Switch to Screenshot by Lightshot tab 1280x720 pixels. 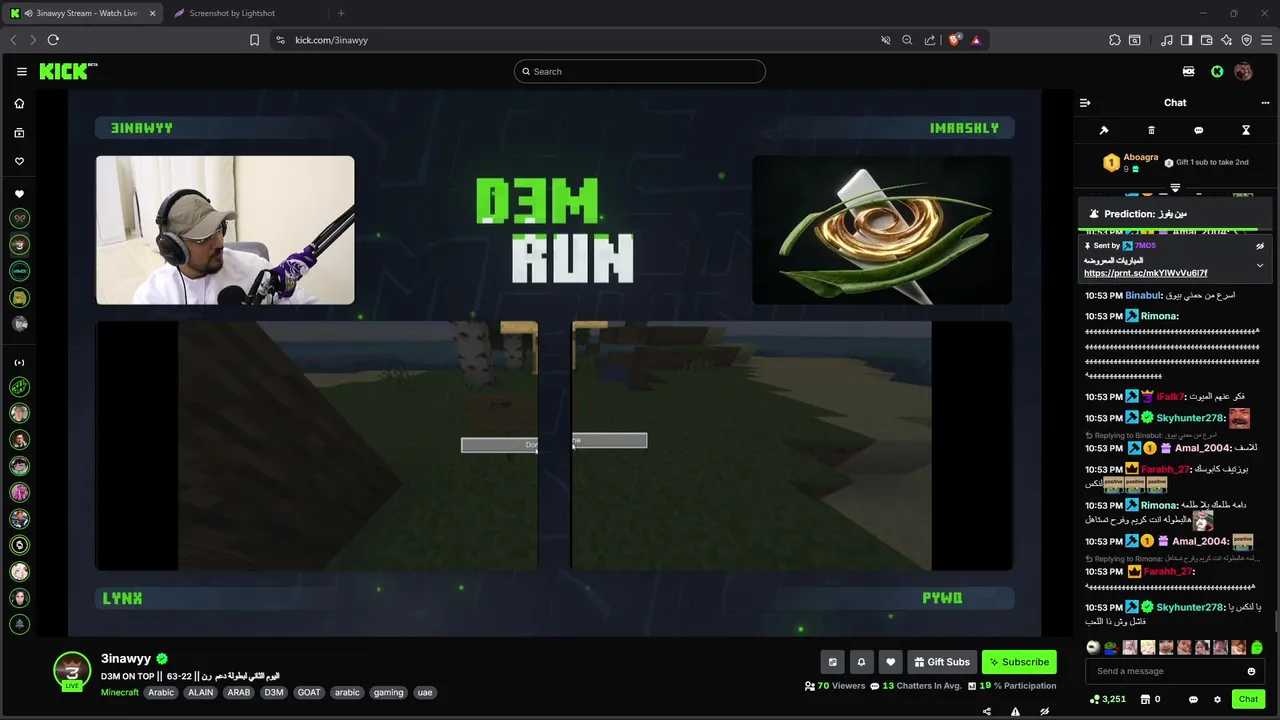tap(232, 13)
